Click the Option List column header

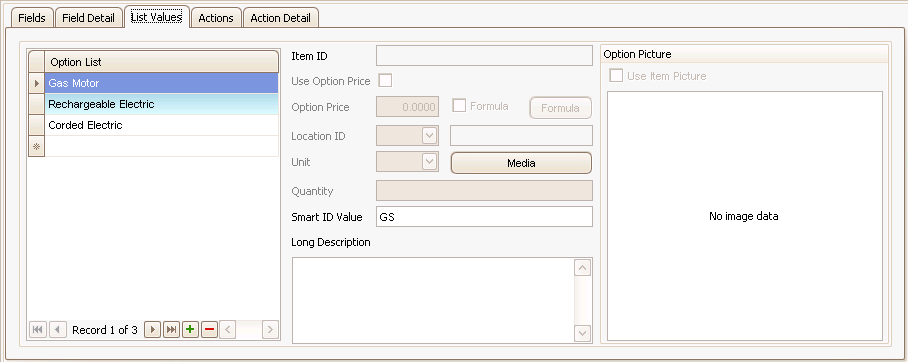(x=162, y=62)
